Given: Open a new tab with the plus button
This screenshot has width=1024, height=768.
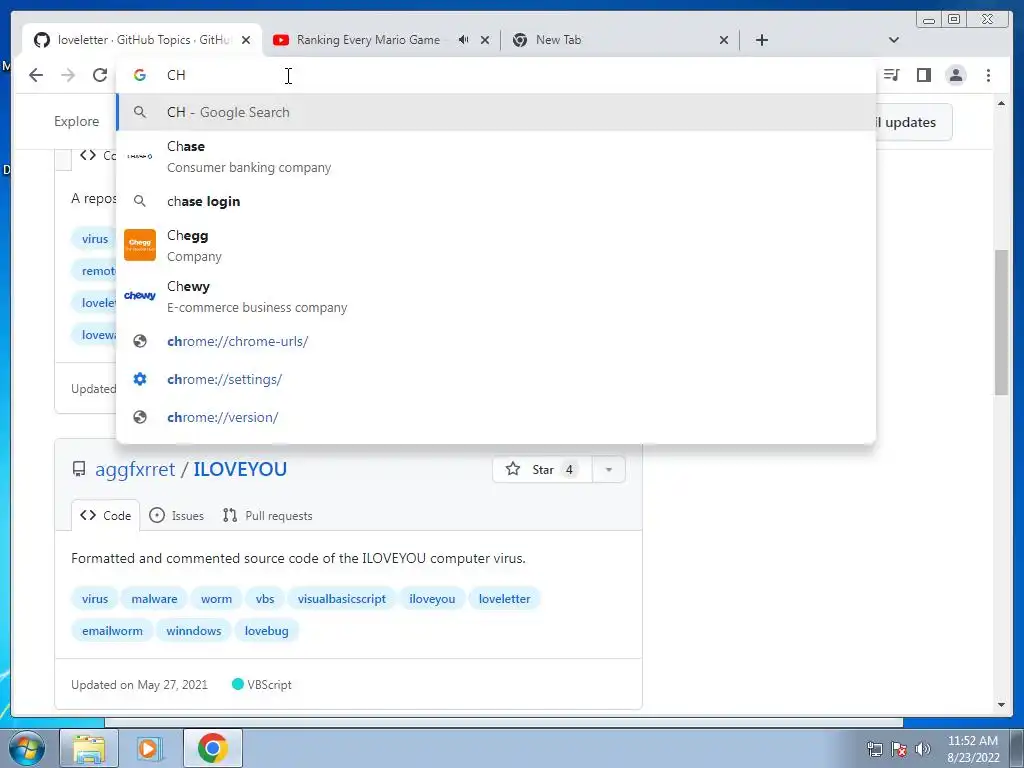Looking at the screenshot, I should coord(761,40).
